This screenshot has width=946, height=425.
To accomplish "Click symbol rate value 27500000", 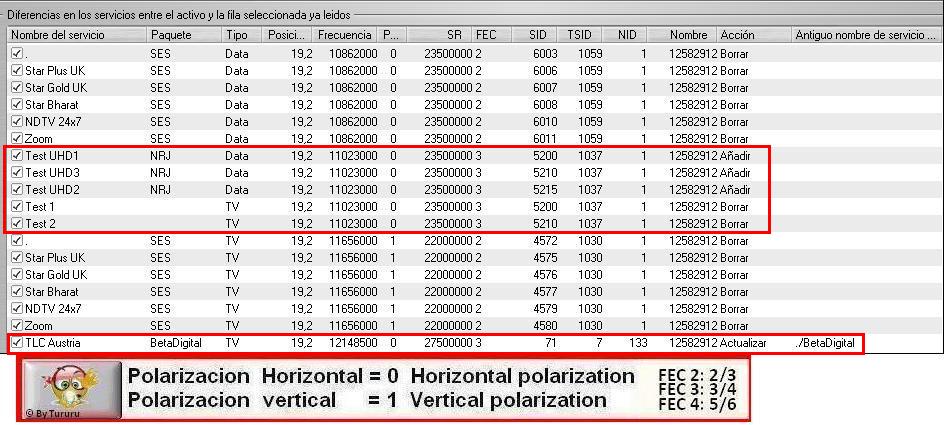I will [448, 344].
